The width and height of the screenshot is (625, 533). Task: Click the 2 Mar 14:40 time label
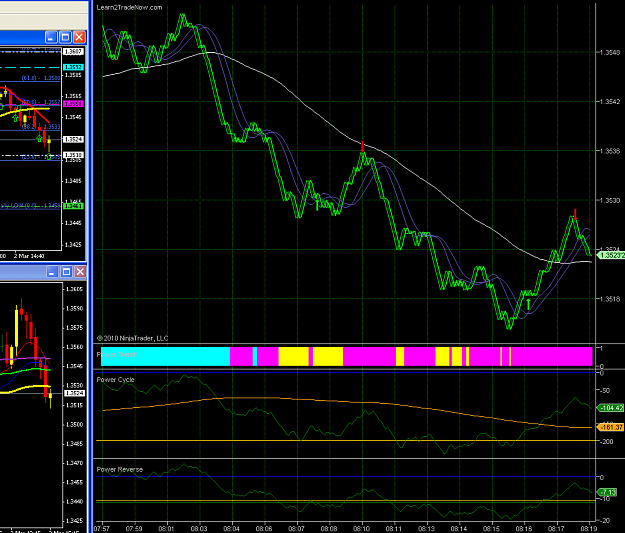pyautogui.click(x=29, y=256)
